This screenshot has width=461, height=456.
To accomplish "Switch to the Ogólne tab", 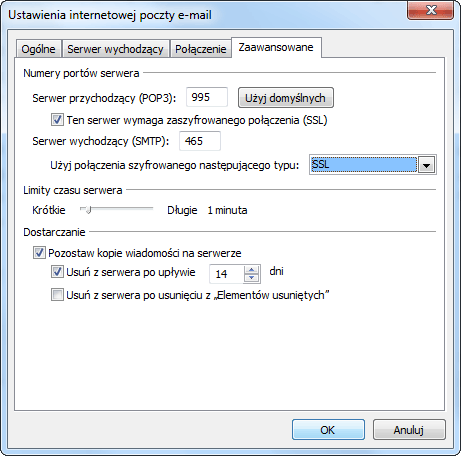I will coord(38,49).
